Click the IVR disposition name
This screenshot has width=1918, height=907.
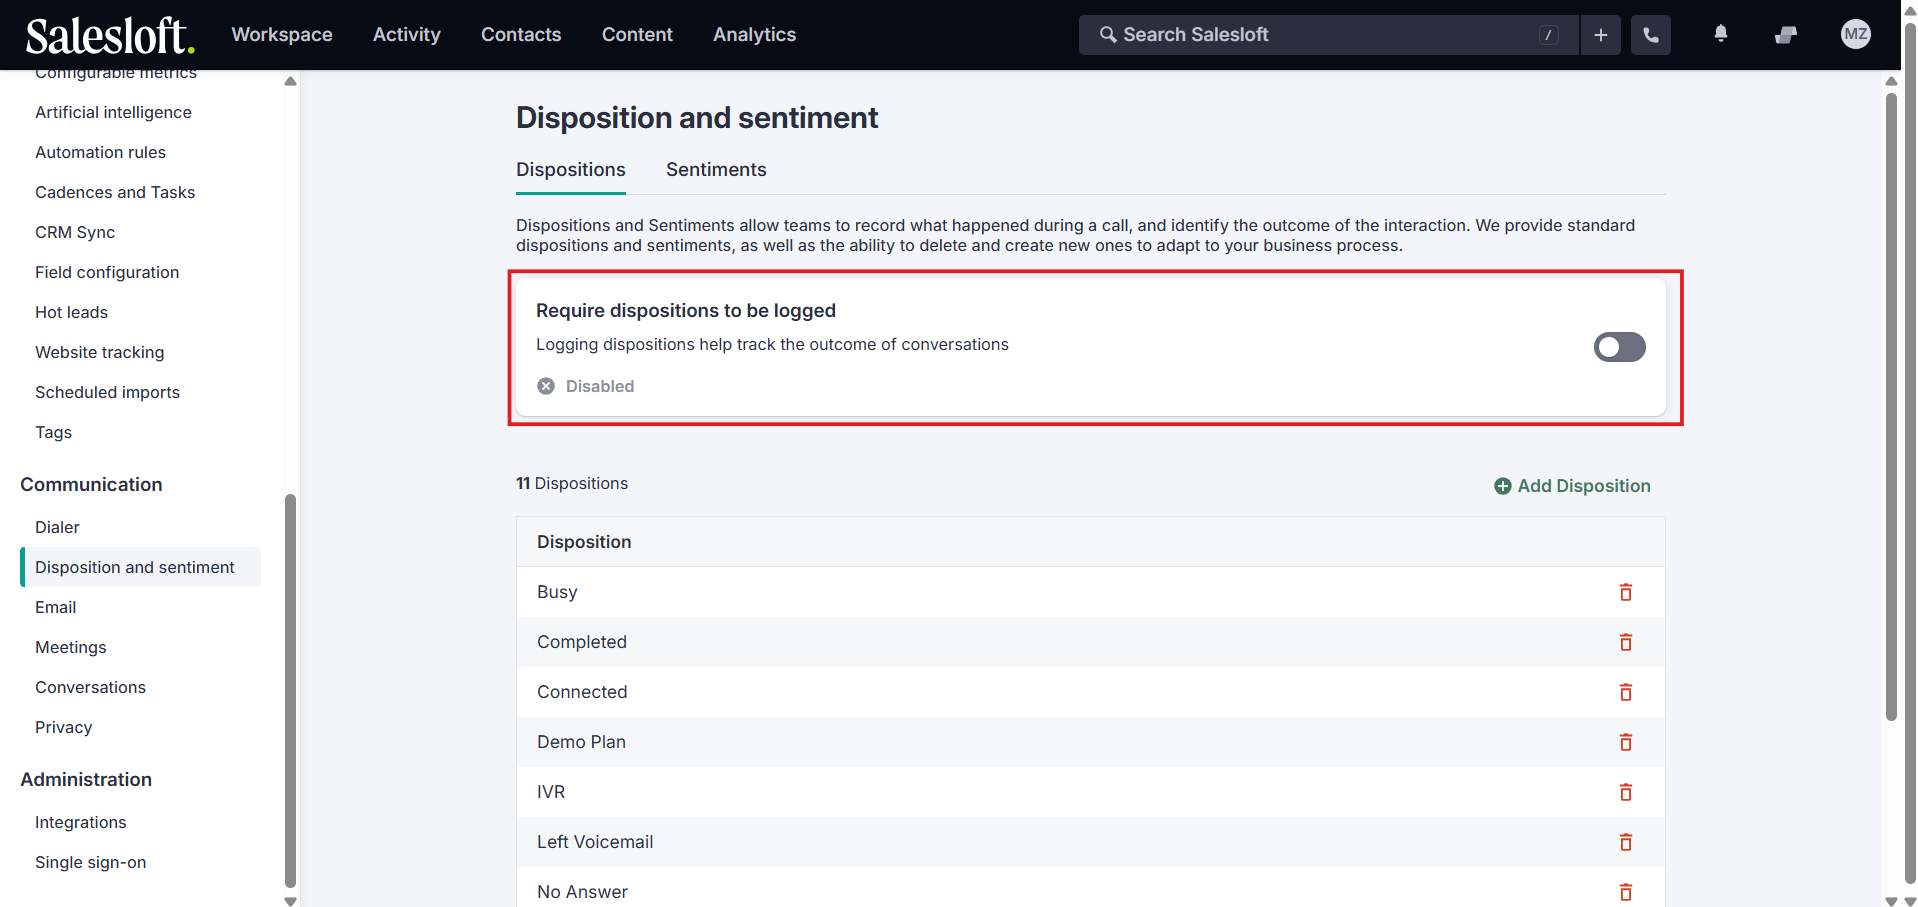pos(551,792)
